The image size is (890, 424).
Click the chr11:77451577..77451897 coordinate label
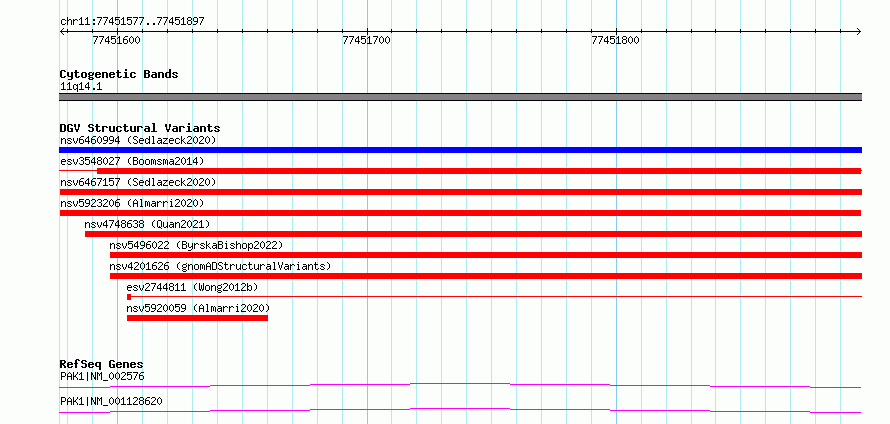pyautogui.click(x=132, y=22)
